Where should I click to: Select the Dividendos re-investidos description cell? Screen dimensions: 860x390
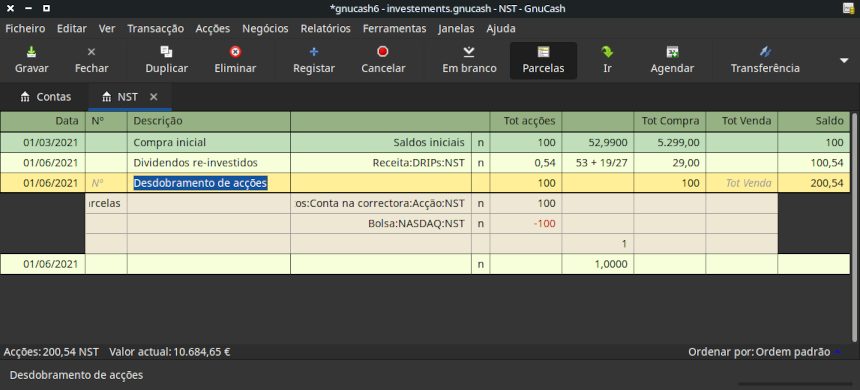209,163
